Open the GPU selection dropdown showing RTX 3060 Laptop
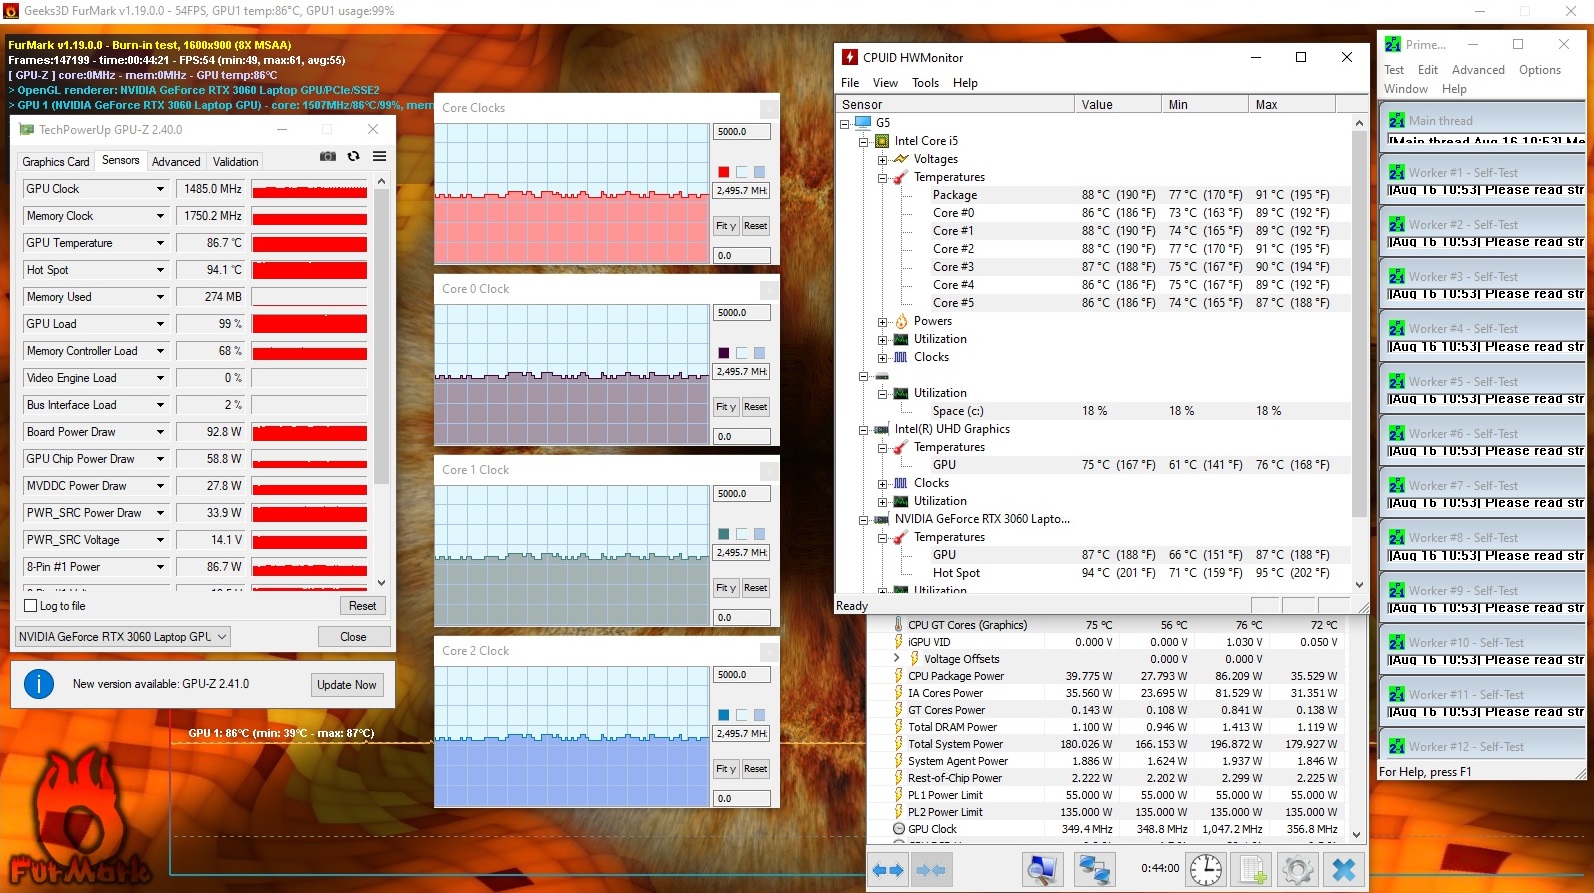 tap(123, 637)
